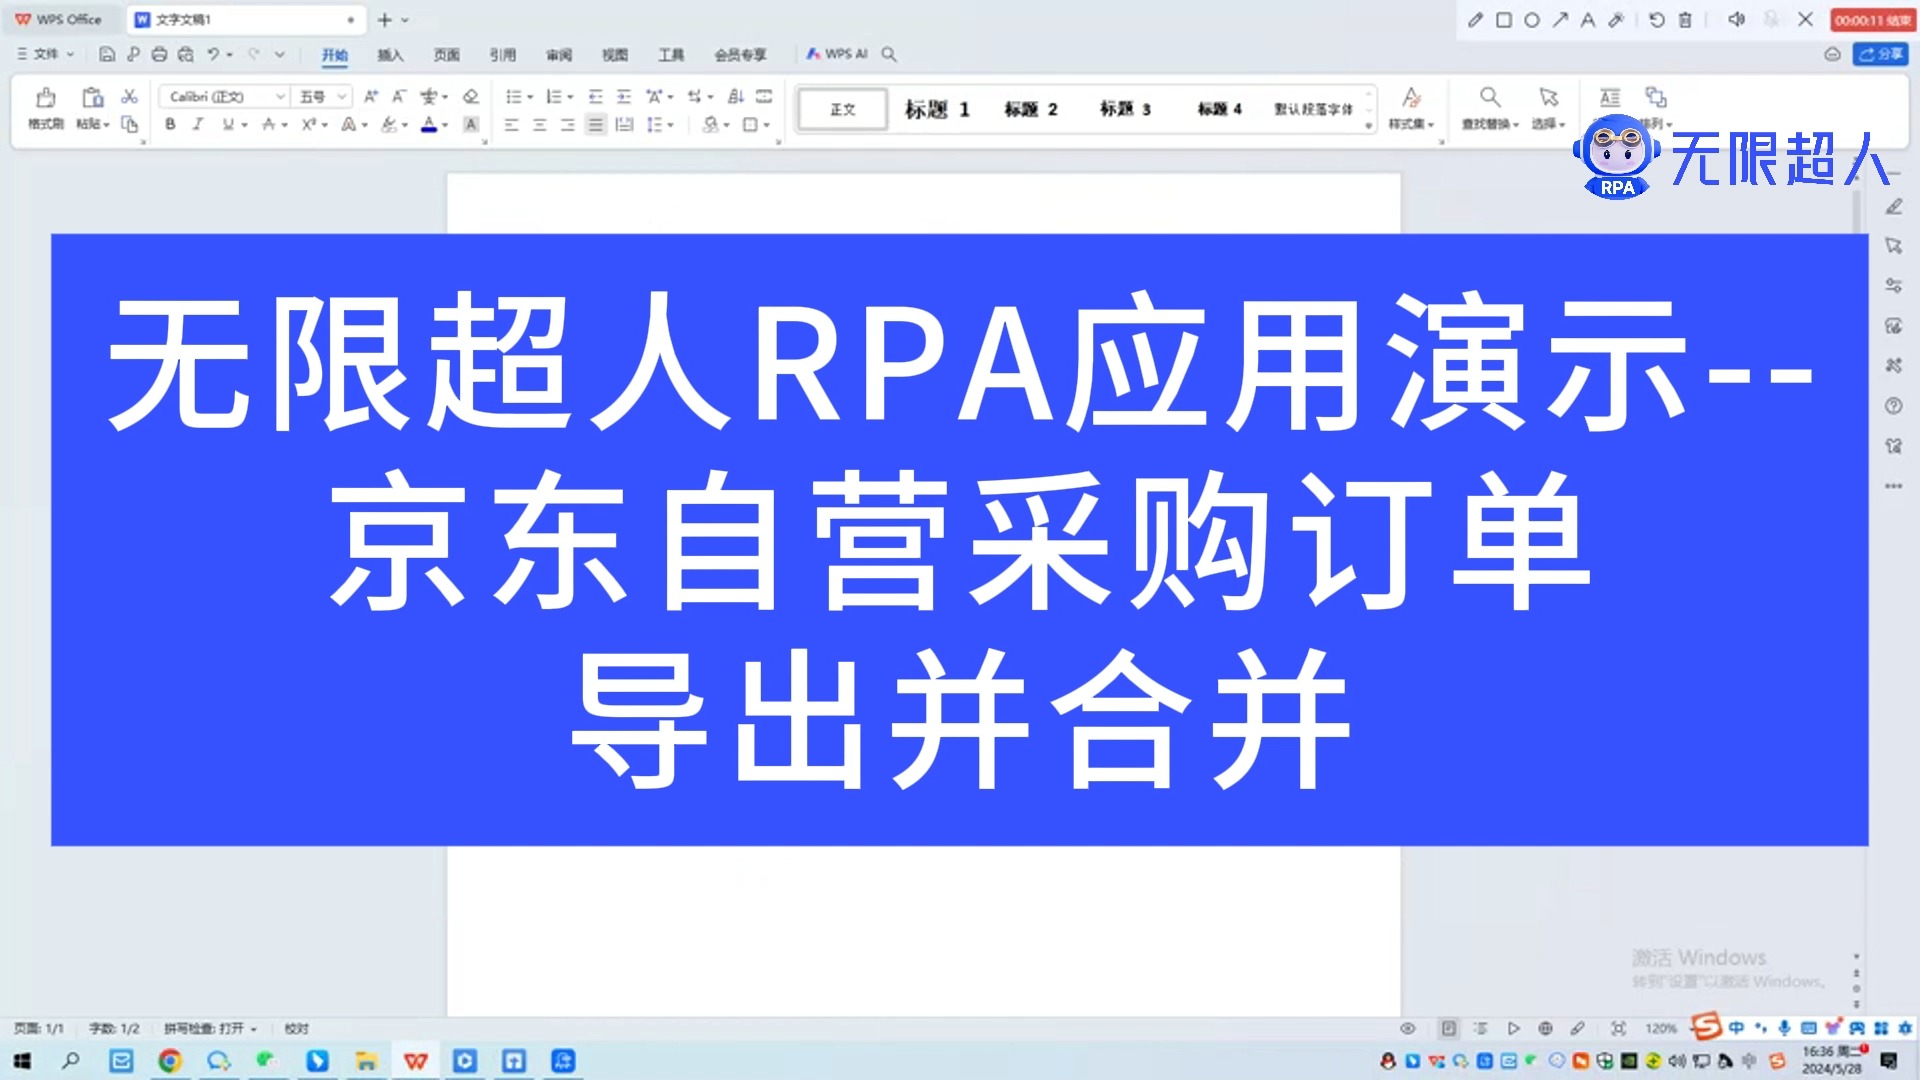This screenshot has width=1920, height=1080.
Task: Center align the paragraph text
Action: pyautogui.click(x=539, y=125)
